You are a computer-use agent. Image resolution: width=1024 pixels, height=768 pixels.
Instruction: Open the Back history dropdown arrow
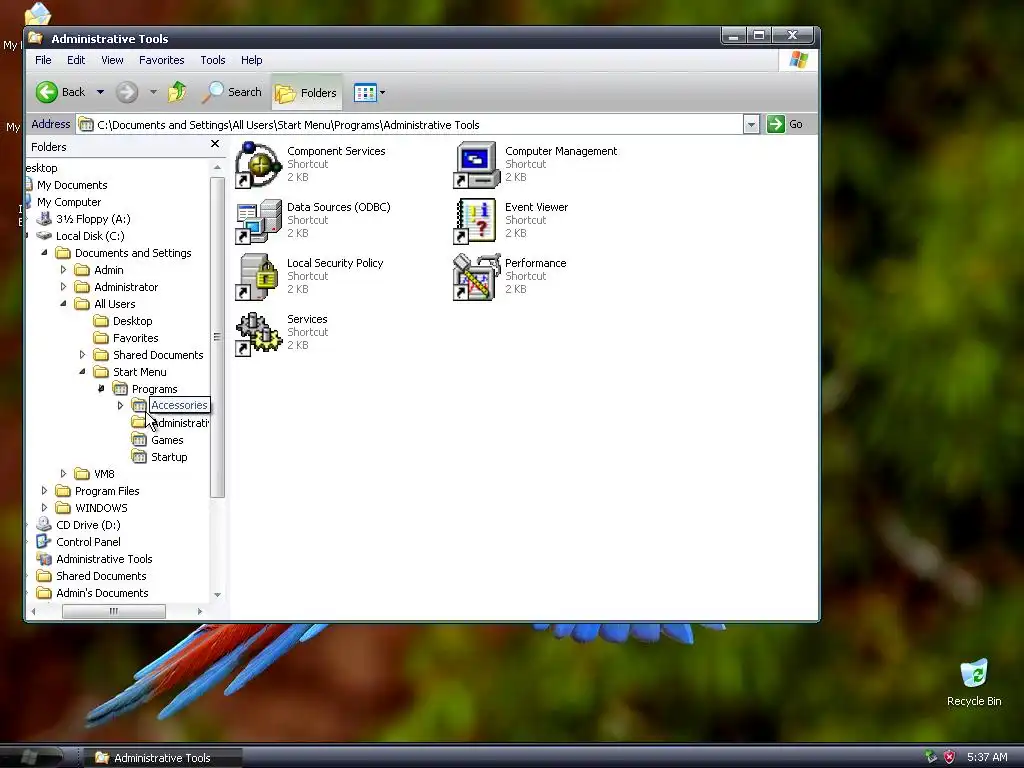click(x=101, y=92)
